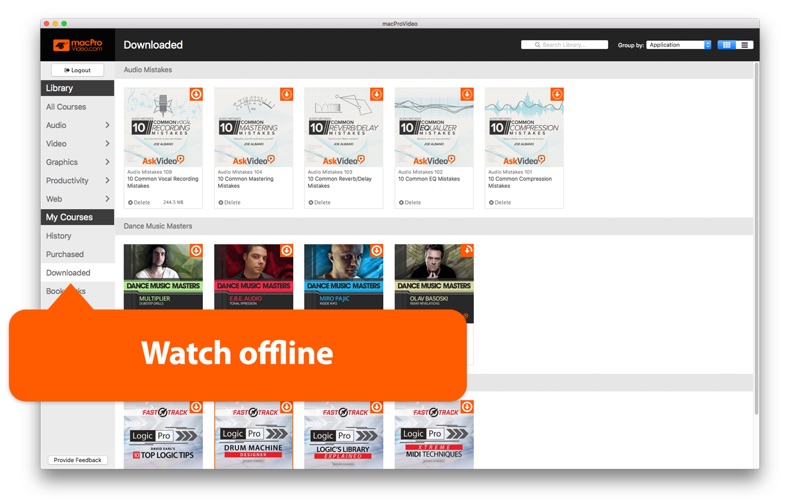
Task: Click download badge on Vocal Recording Mistakes course
Action: [196, 94]
